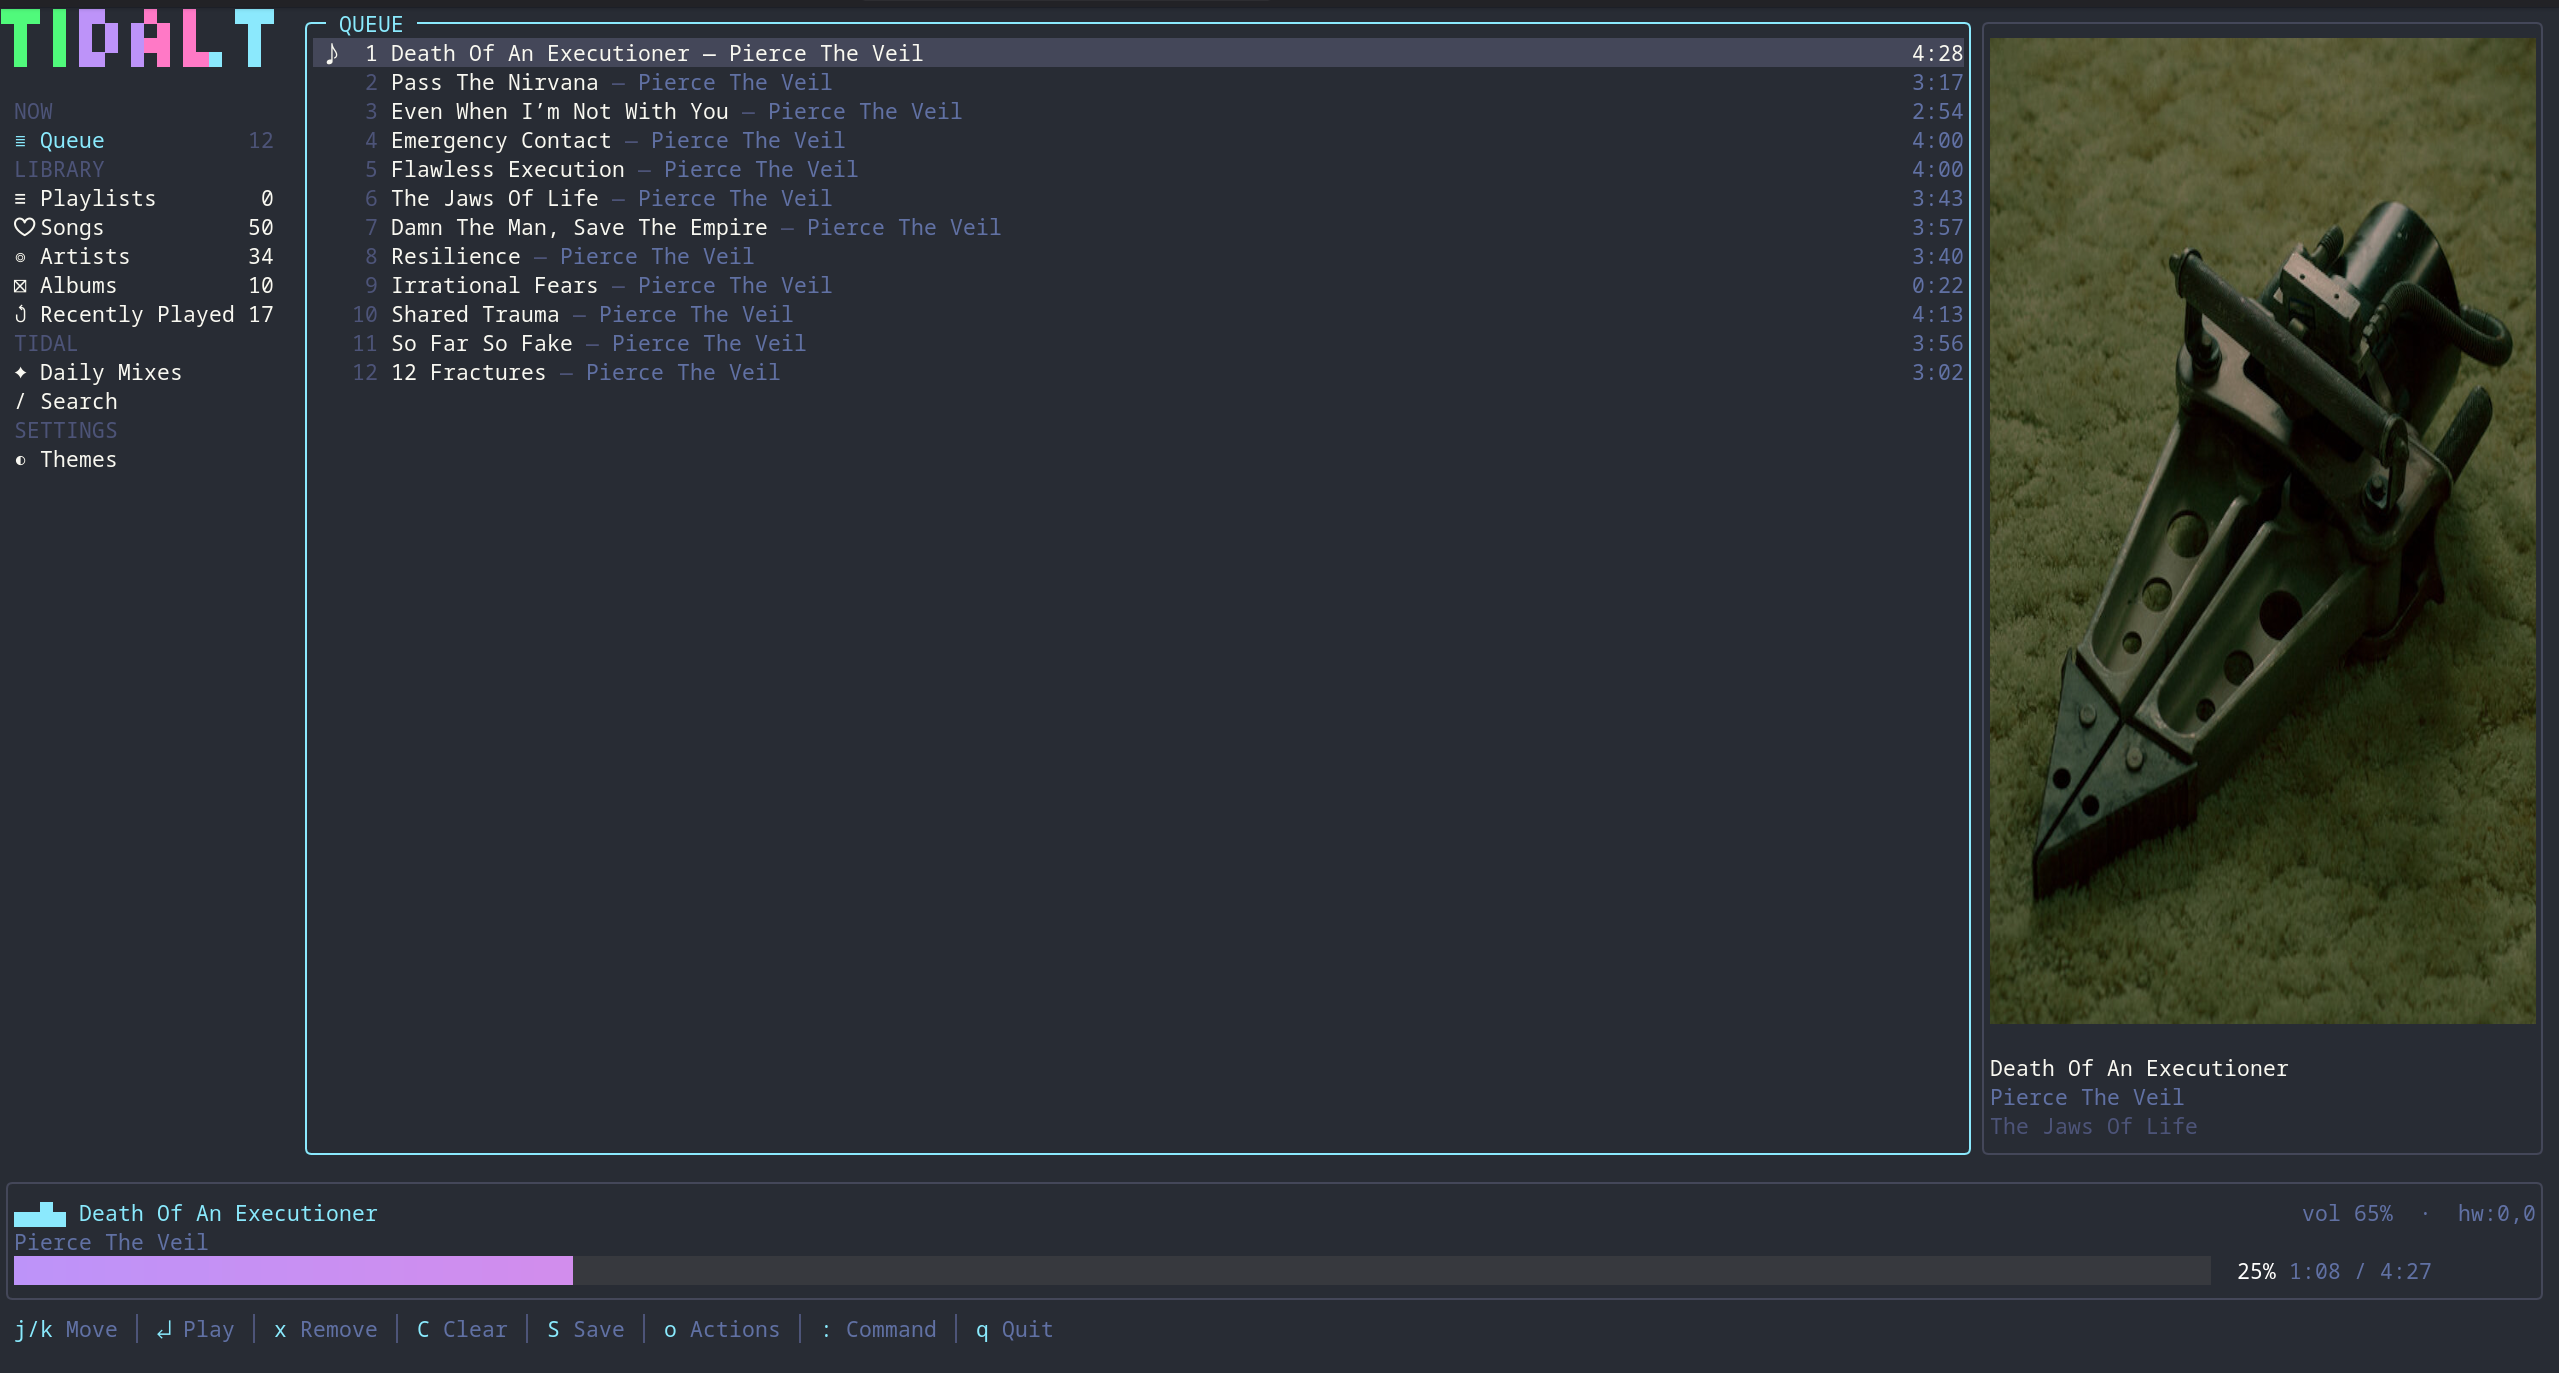
Task: Click the Recently Played history icon
Action: click(20, 314)
